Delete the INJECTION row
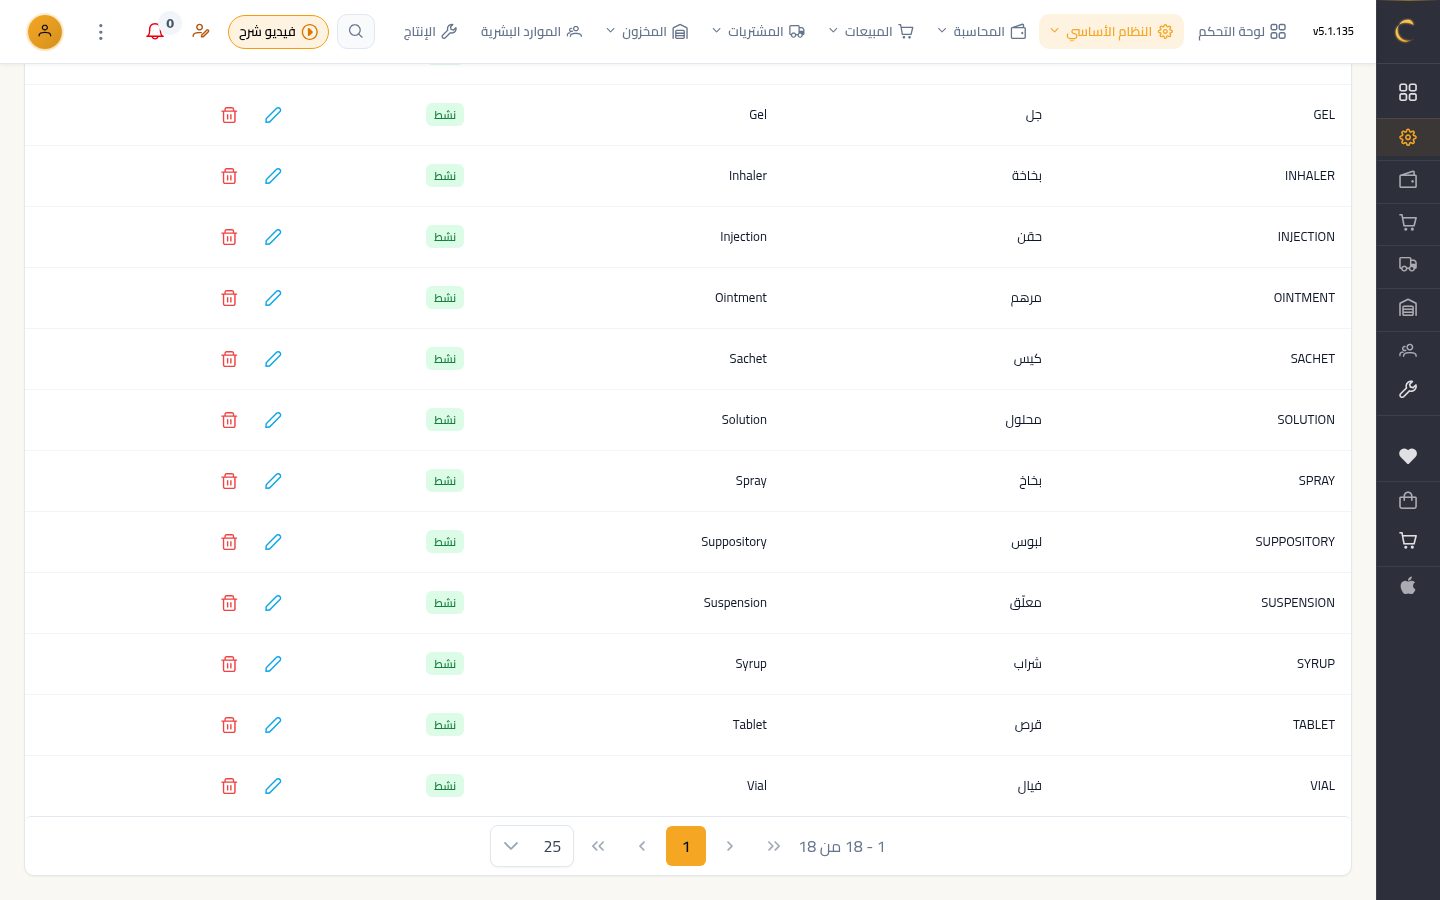The image size is (1440, 900). (229, 237)
